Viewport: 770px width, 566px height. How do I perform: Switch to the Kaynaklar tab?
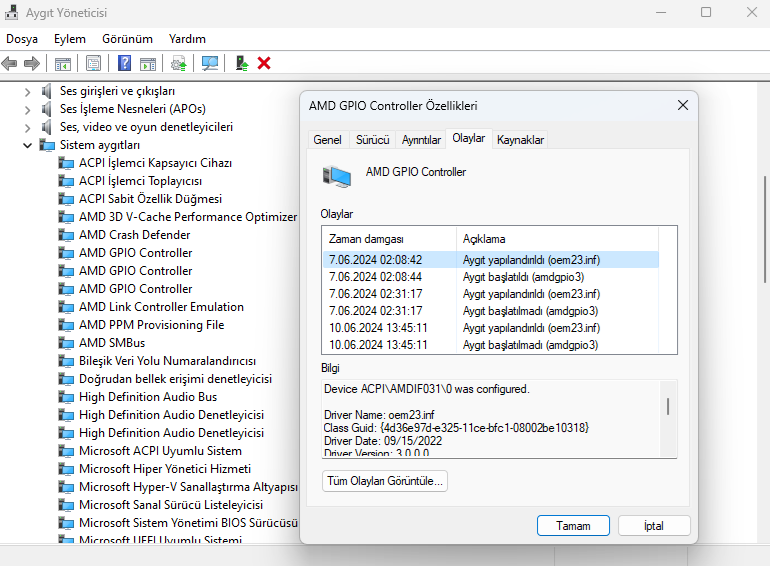tap(520, 140)
